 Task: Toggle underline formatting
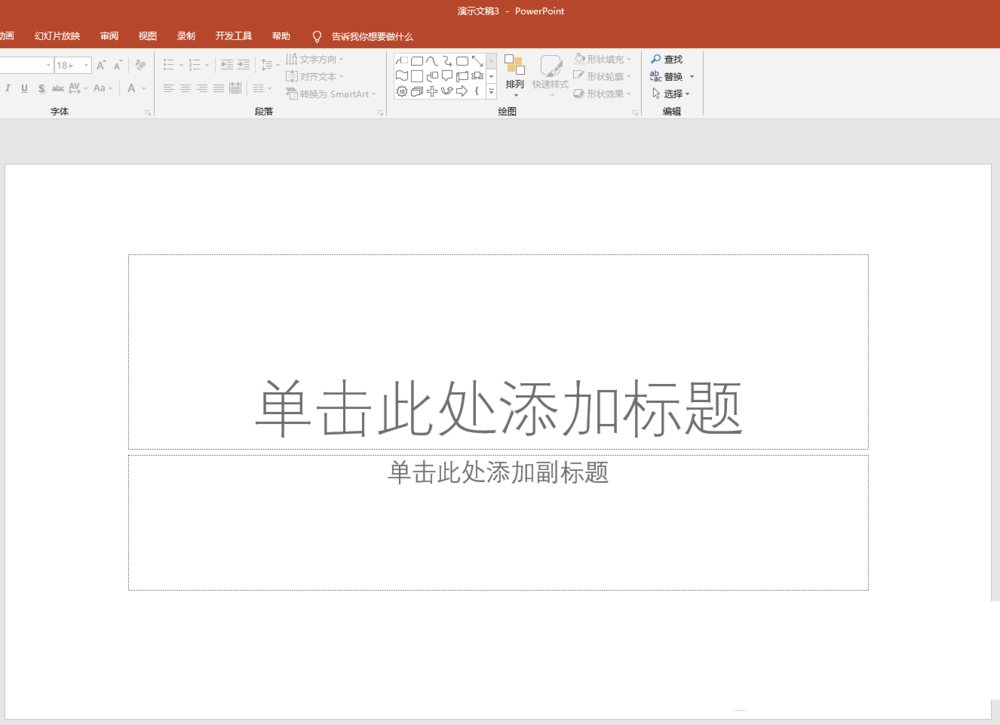(23, 89)
